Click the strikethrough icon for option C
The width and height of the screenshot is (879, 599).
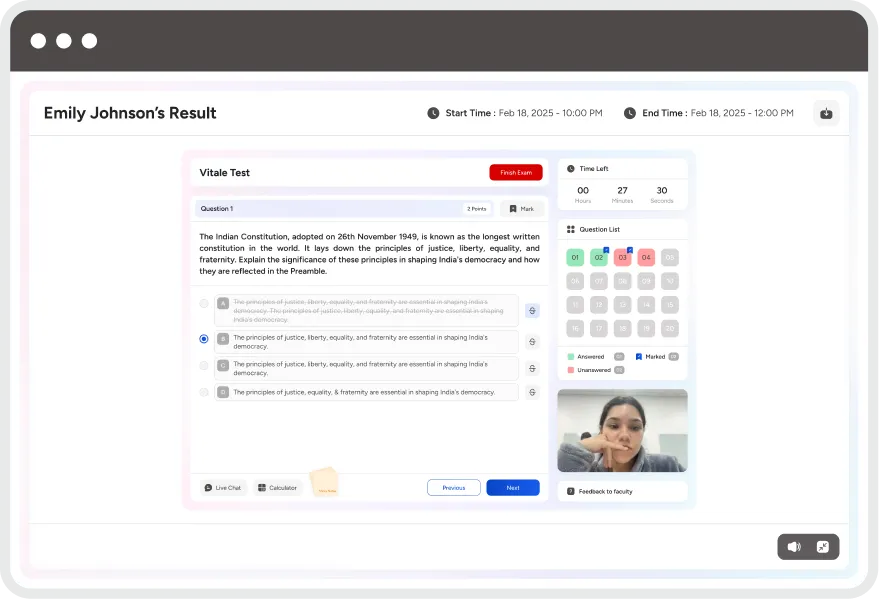532,368
